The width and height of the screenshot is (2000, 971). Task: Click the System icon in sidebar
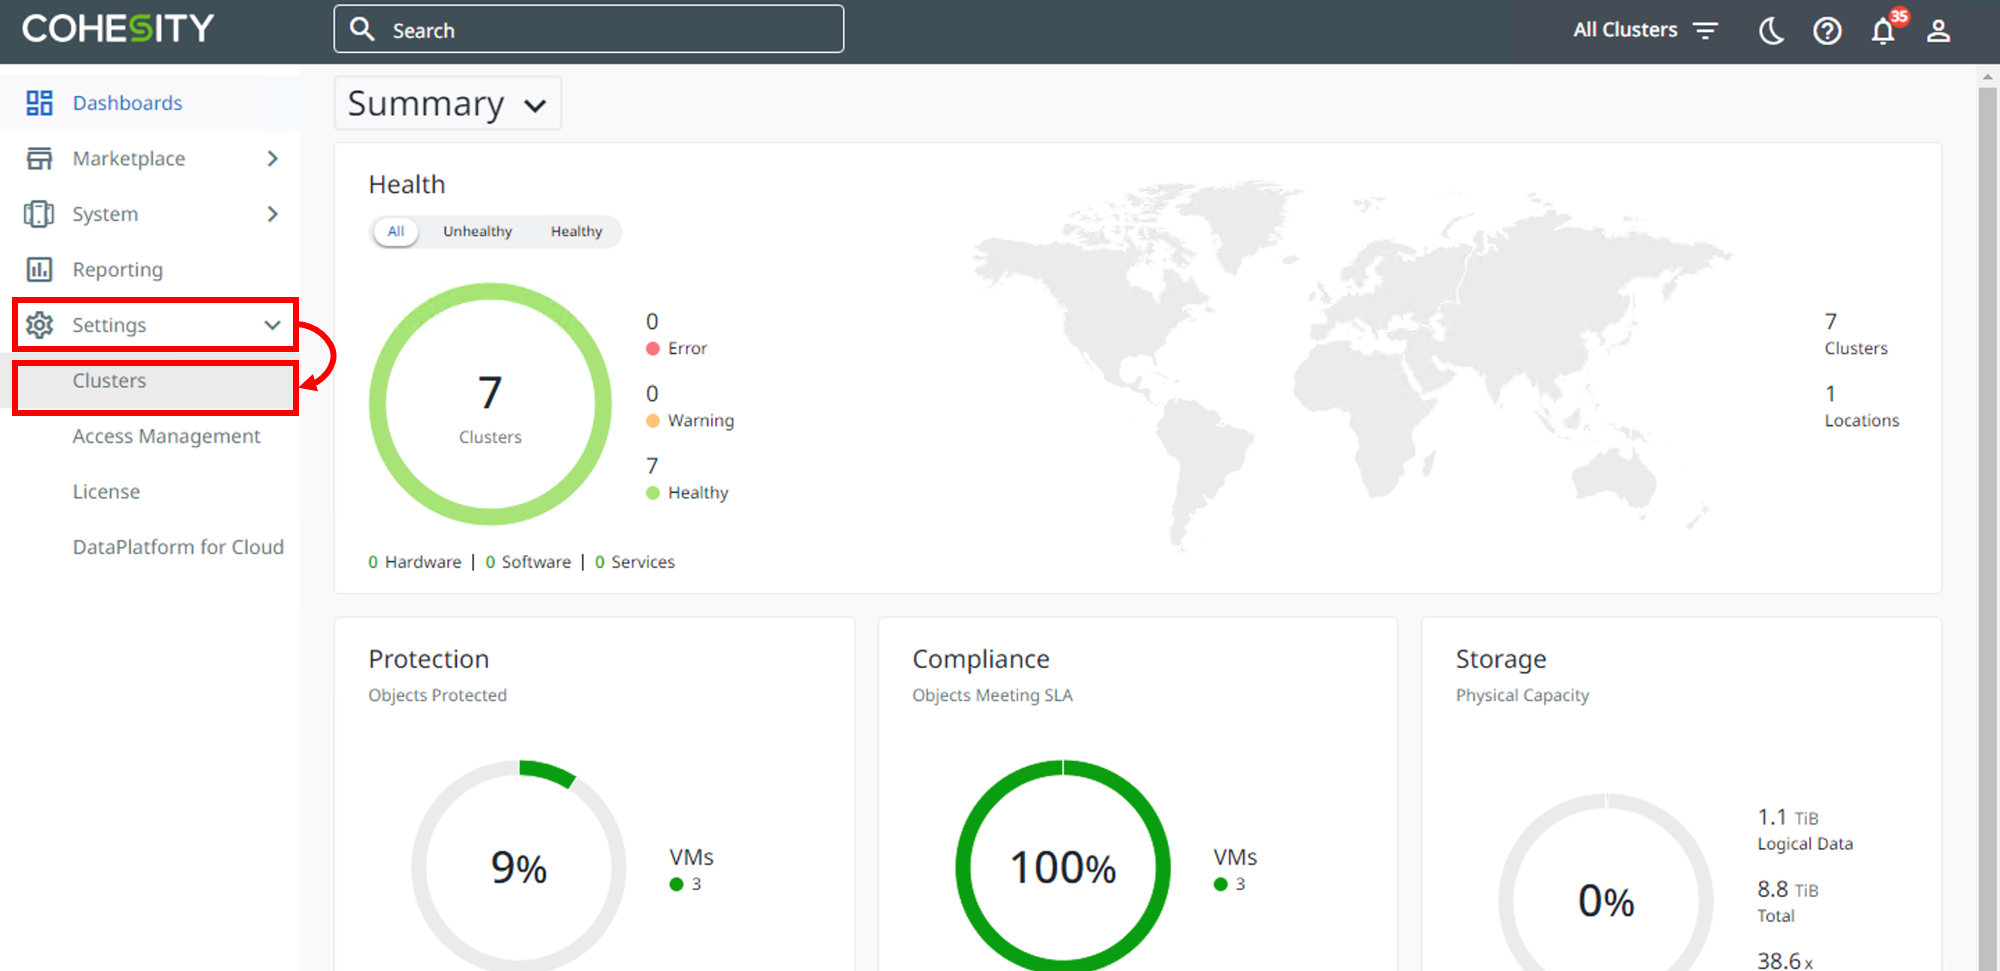39,214
